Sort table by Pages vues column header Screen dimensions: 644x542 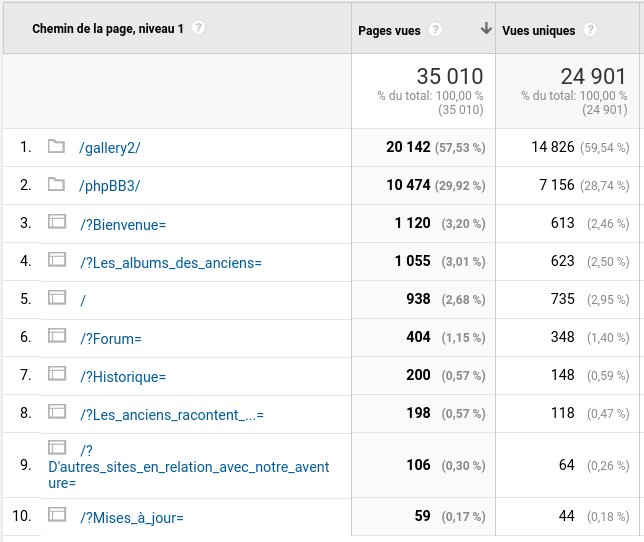pos(388,30)
